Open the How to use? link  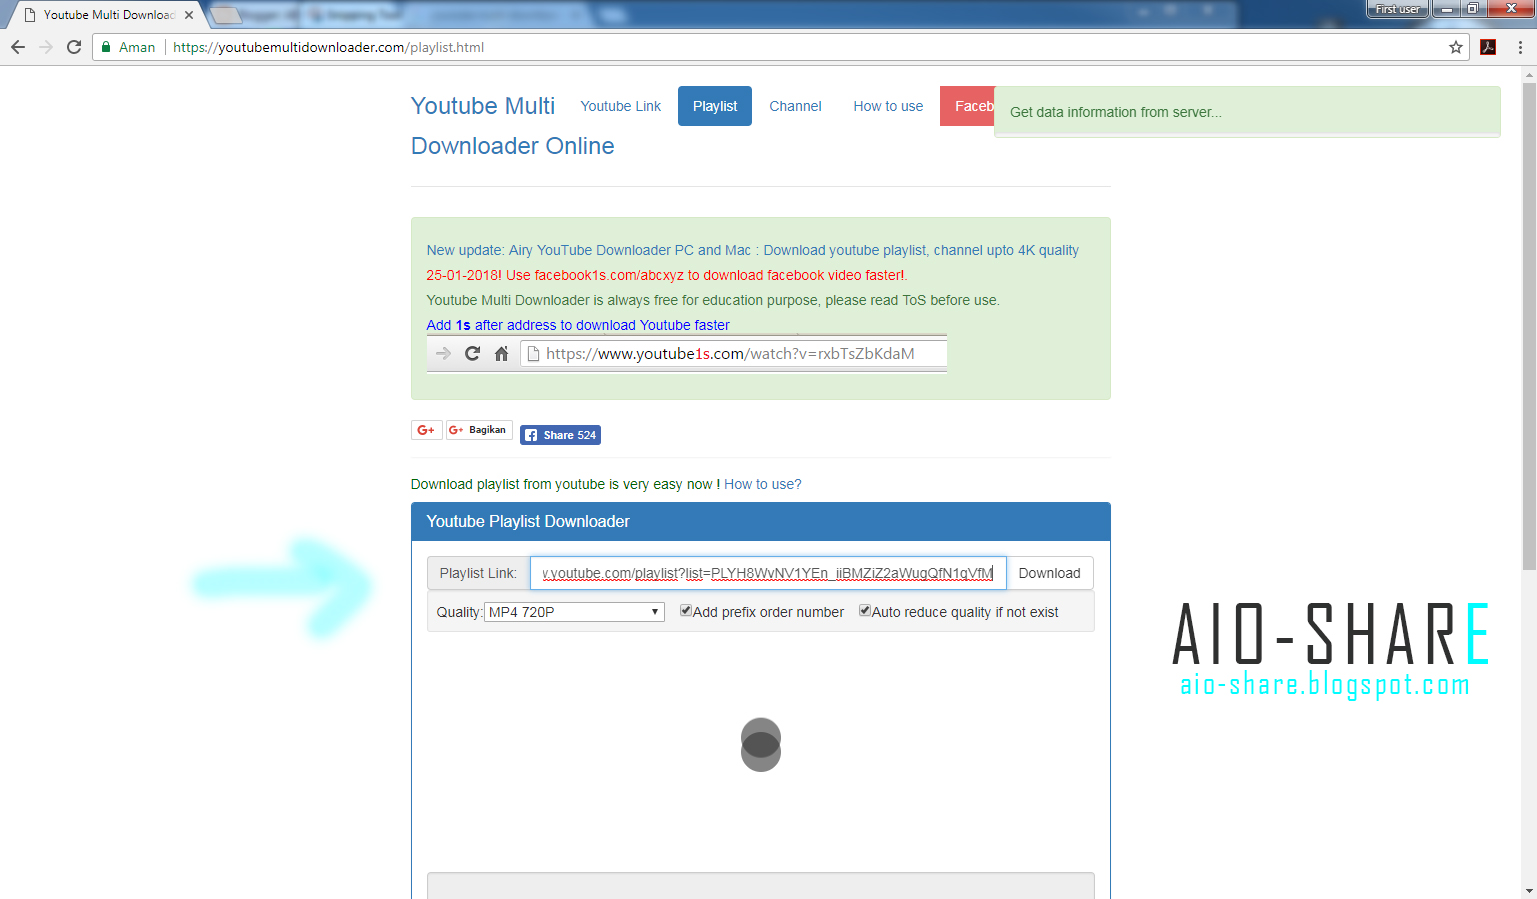762,484
